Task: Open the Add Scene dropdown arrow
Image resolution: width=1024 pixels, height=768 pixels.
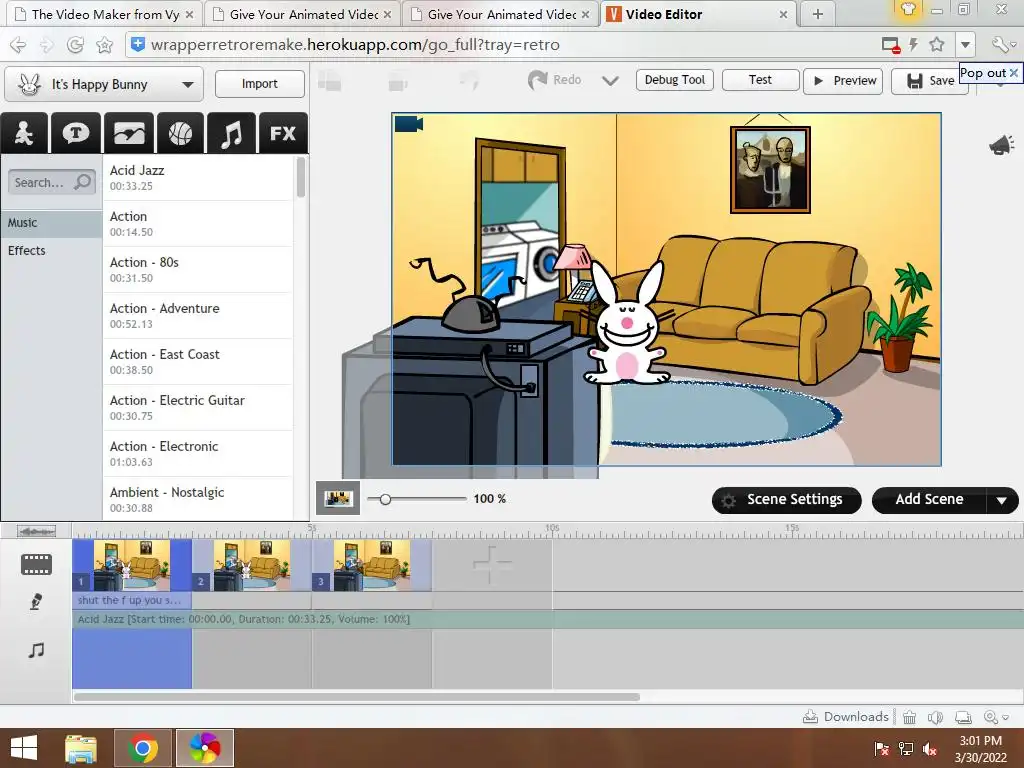Action: (1001, 501)
